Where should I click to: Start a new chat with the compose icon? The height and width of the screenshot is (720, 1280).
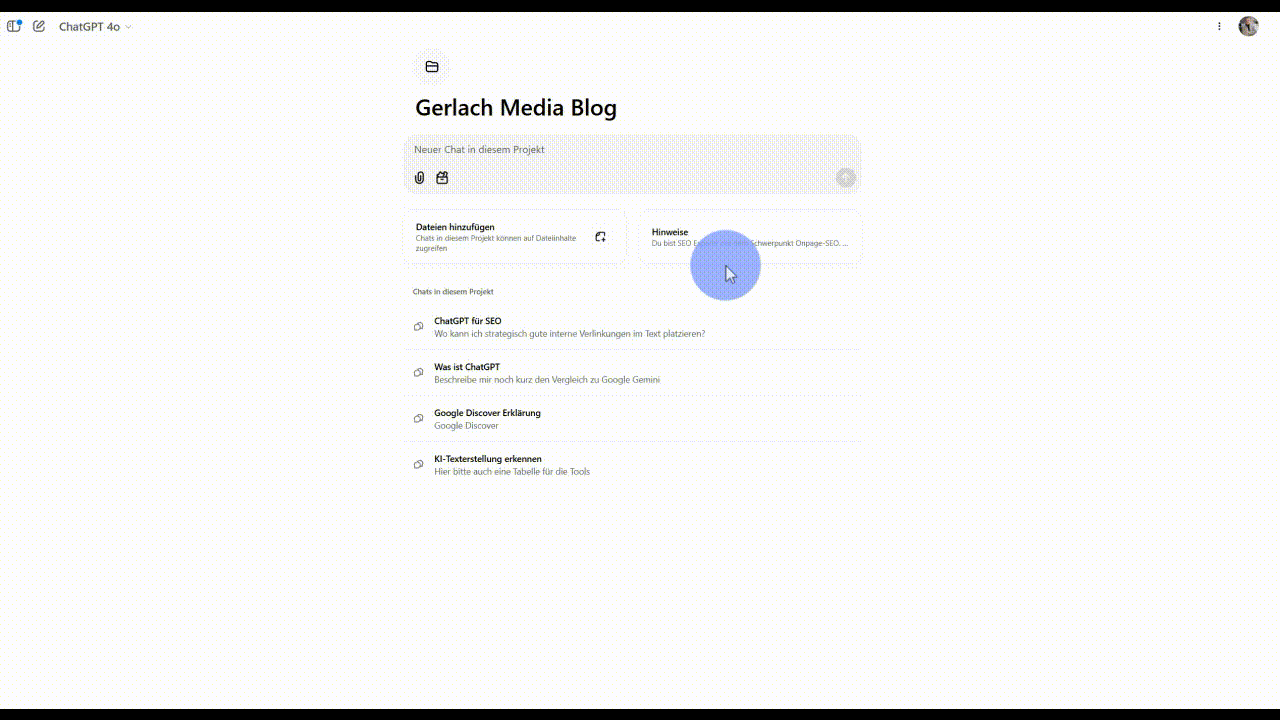click(x=39, y=26)
